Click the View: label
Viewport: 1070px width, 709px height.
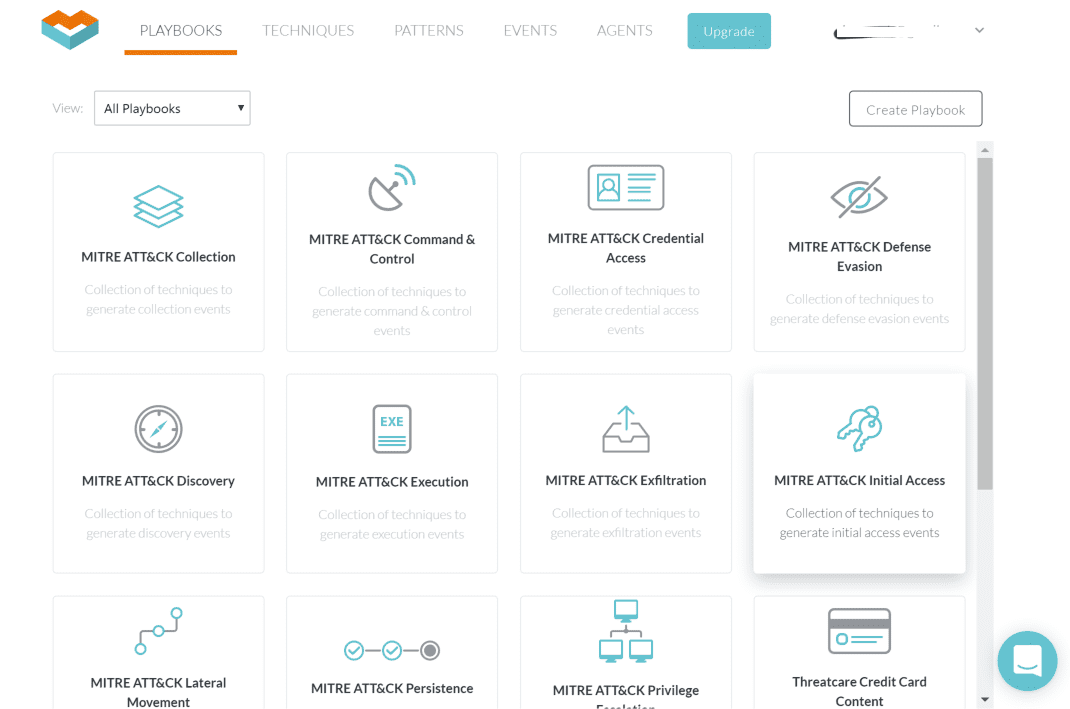coord(68,108)
